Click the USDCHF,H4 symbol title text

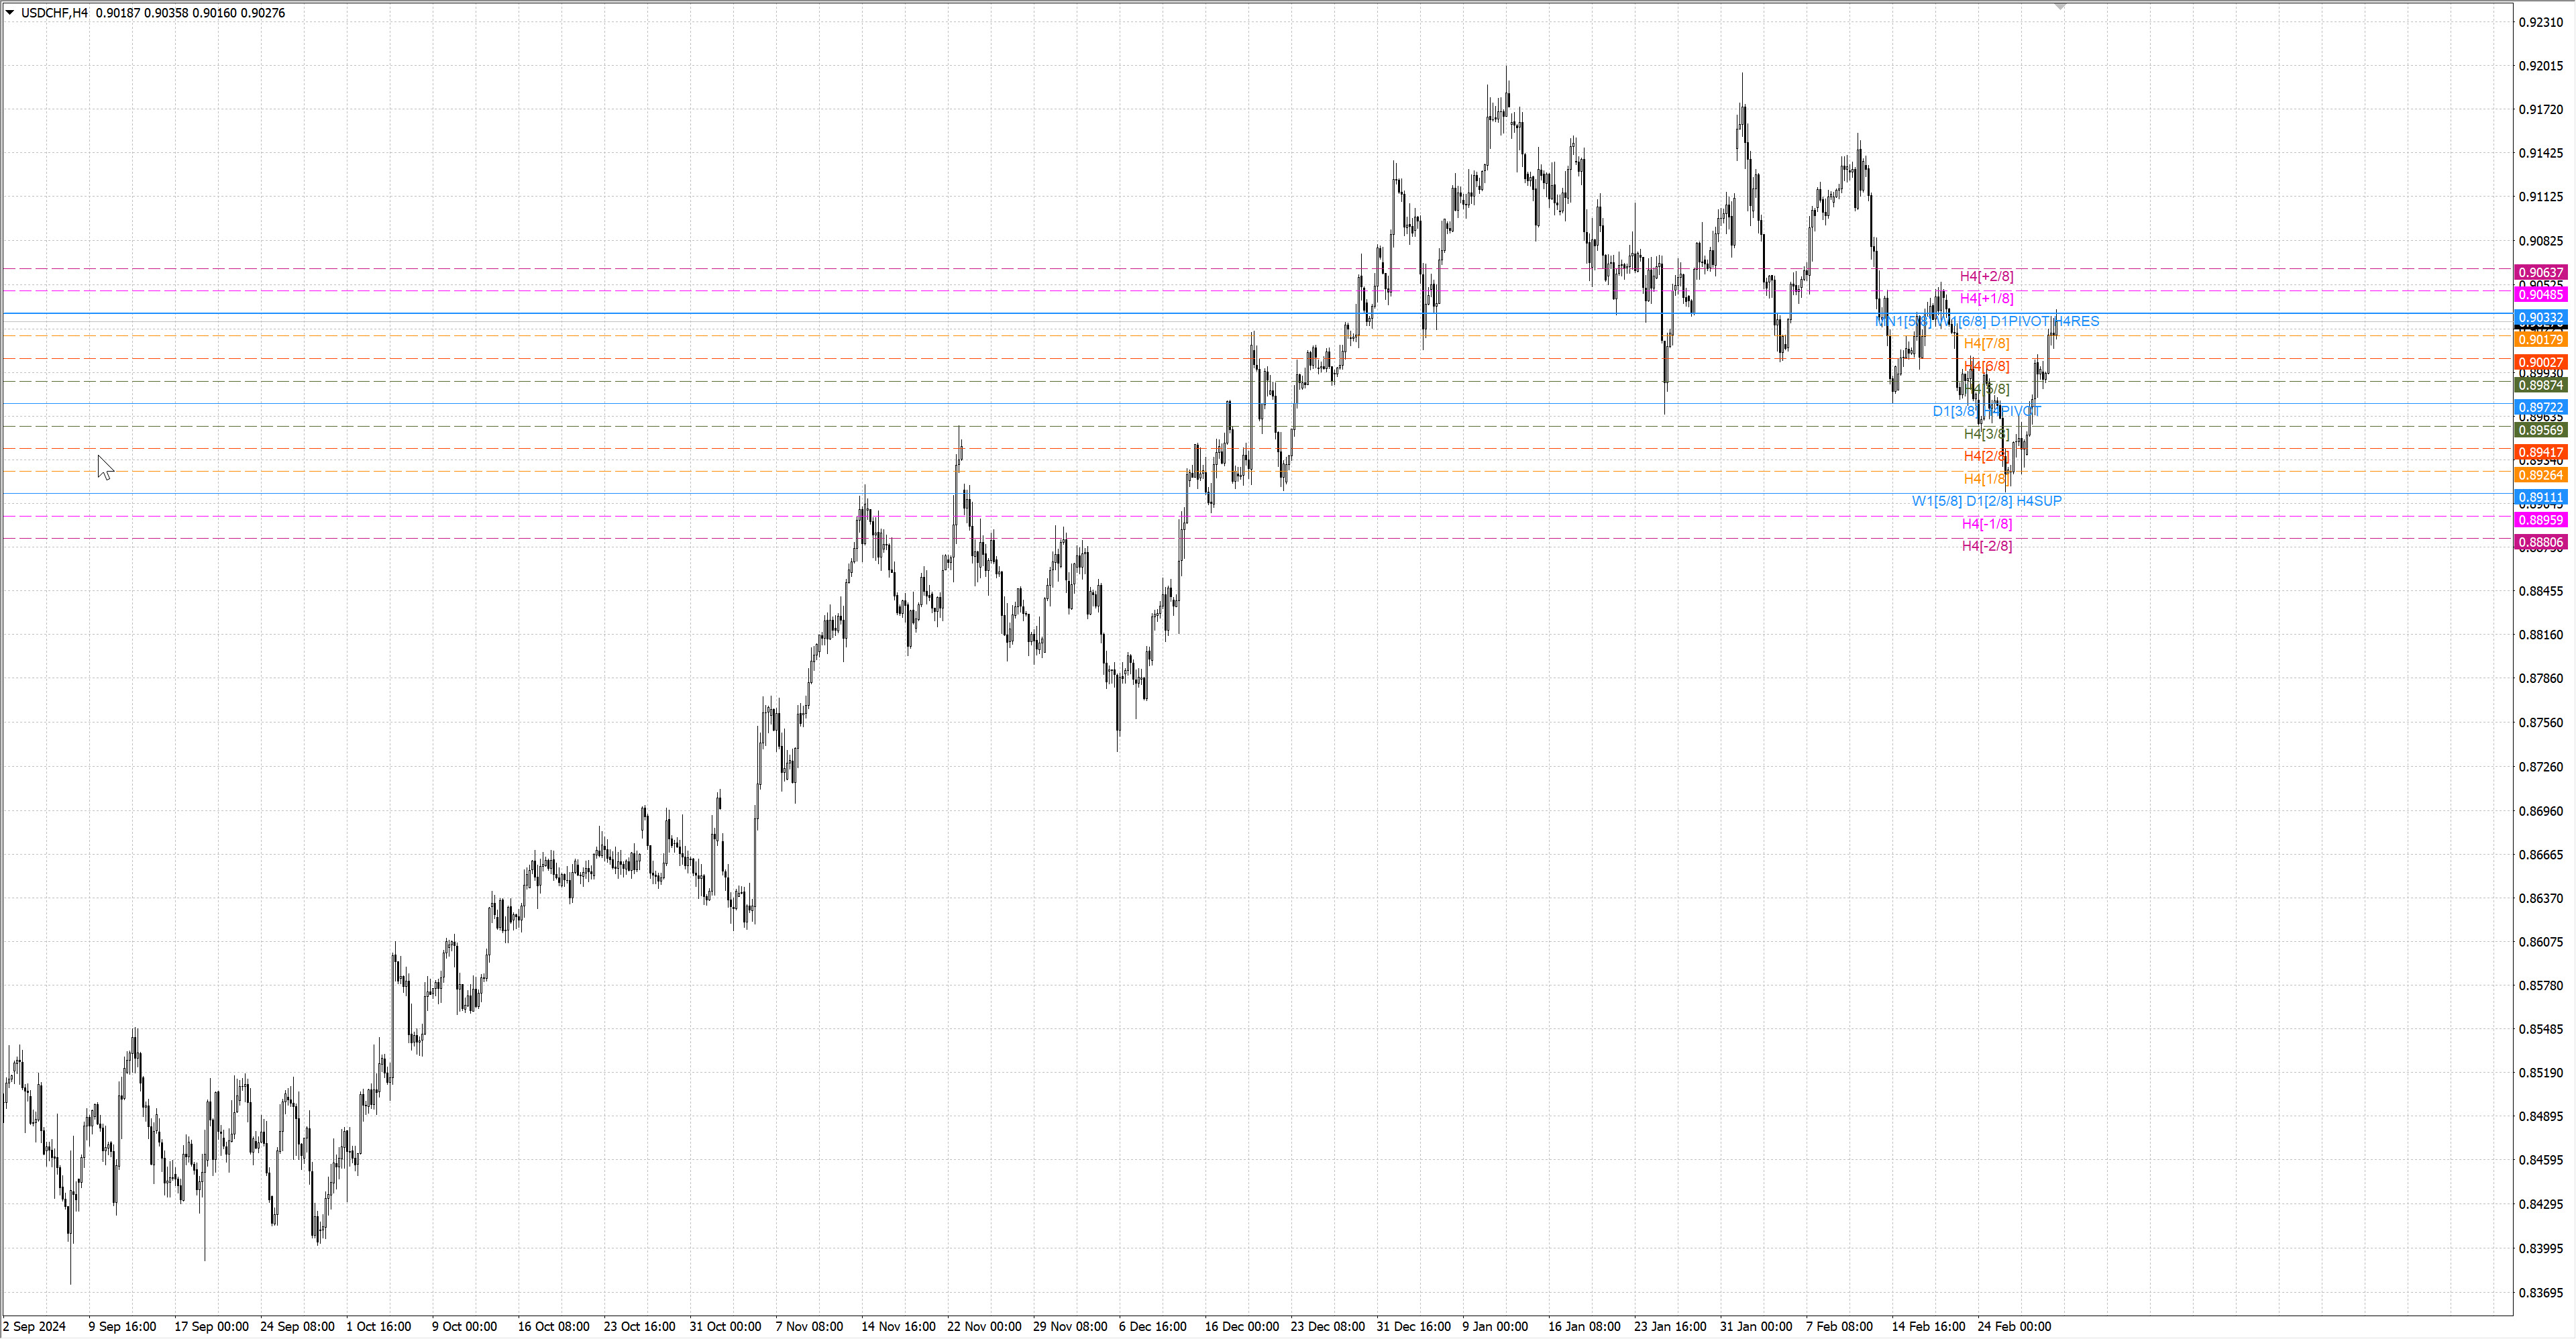tap(54, 13)
